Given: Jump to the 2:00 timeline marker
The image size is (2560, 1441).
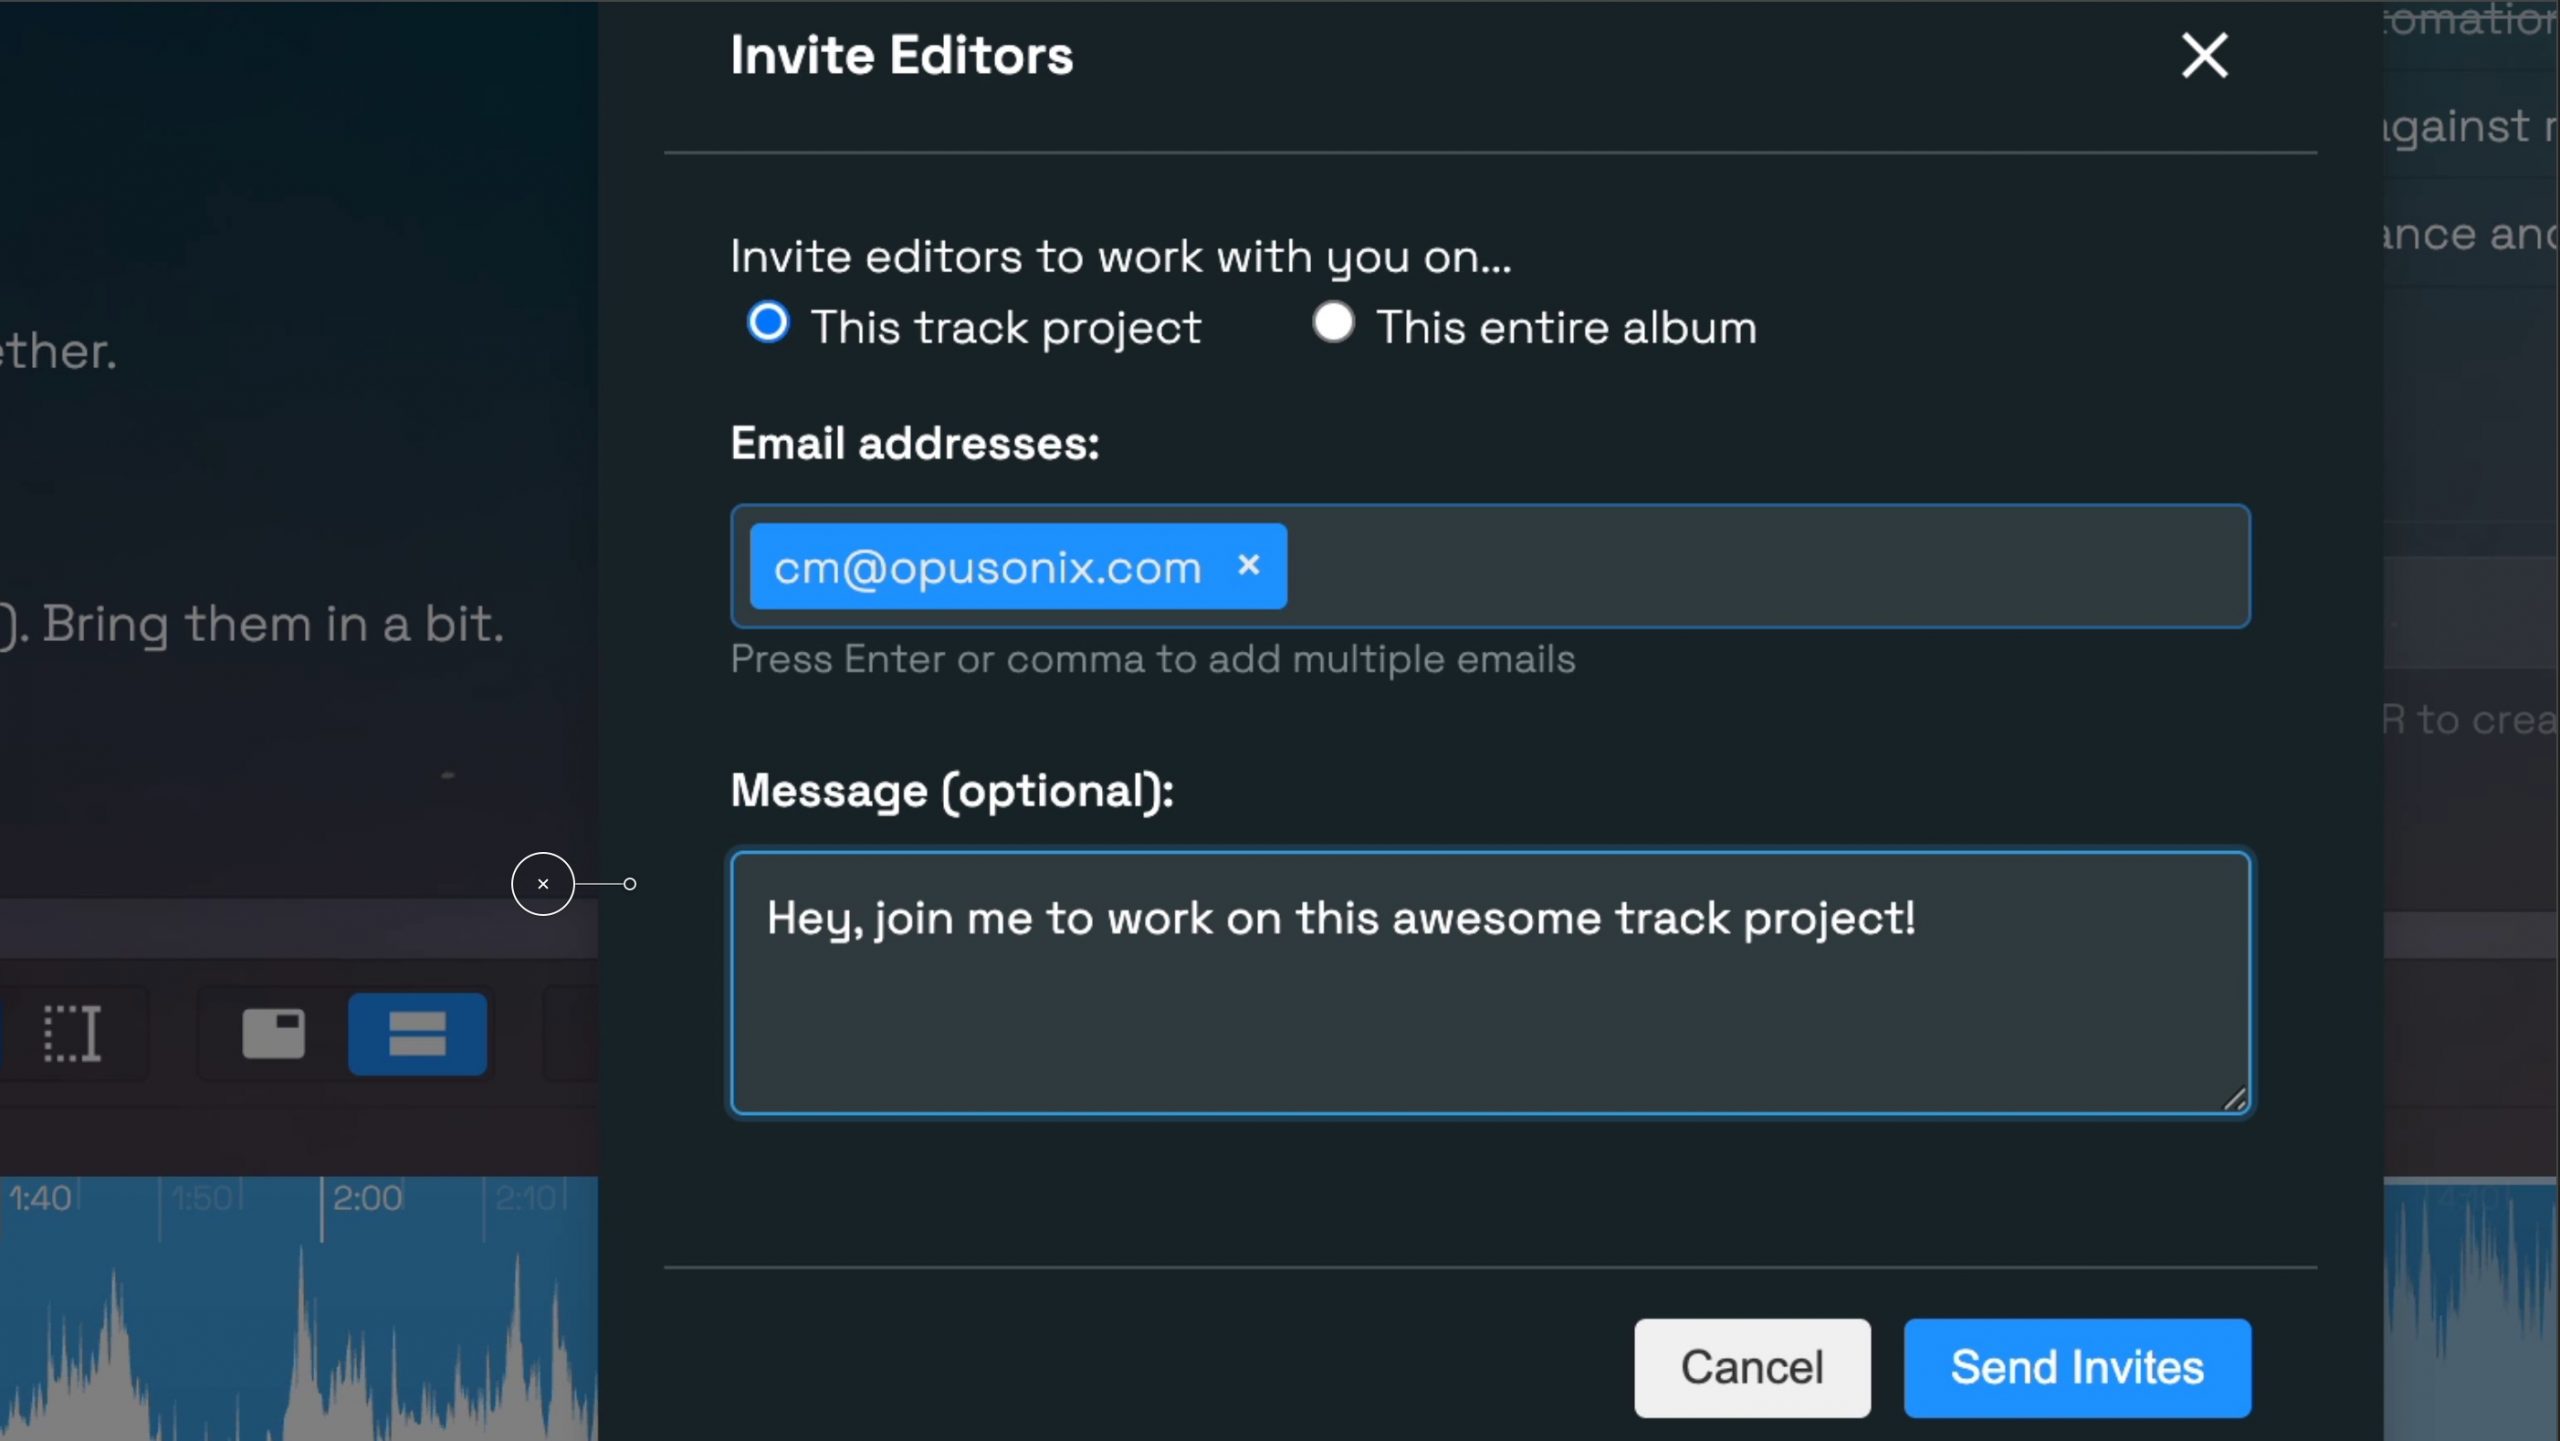Looking at the screenshot, I should click(x=367, y=1197).
